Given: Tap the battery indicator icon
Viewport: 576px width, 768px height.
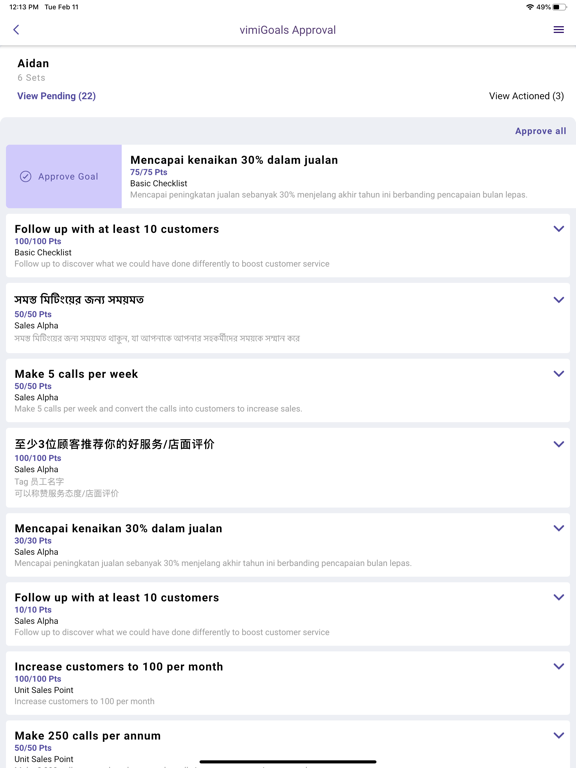Looking at the screenshot, I should 560,7.
